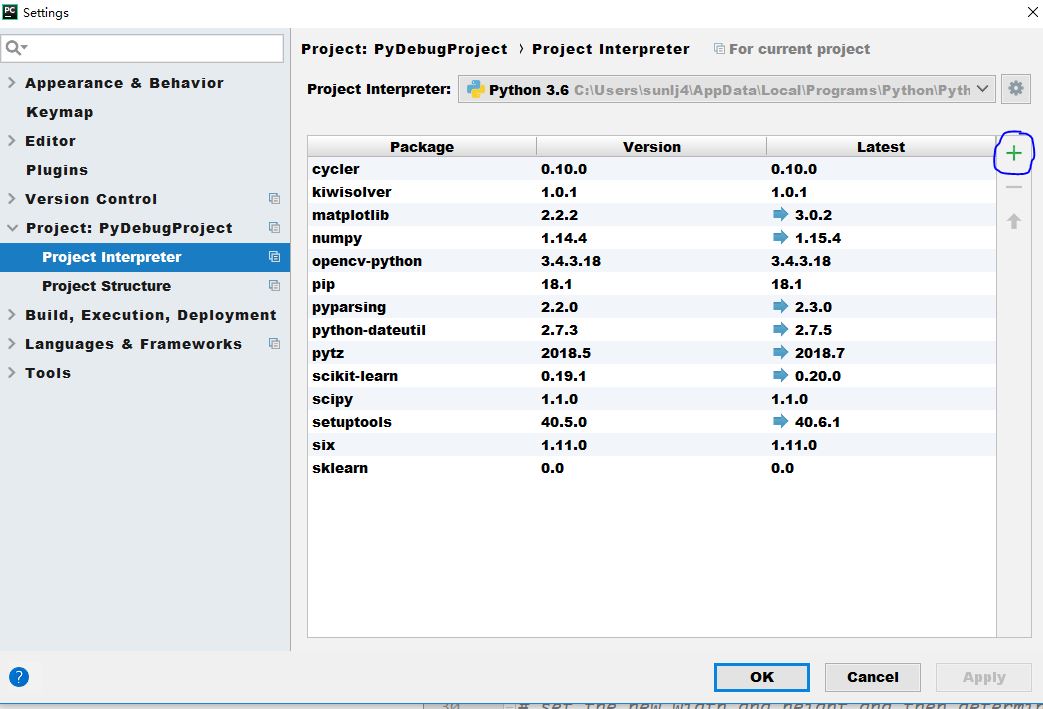Sort by the Version column header
Screen dimensions: 1043x709
652,146
